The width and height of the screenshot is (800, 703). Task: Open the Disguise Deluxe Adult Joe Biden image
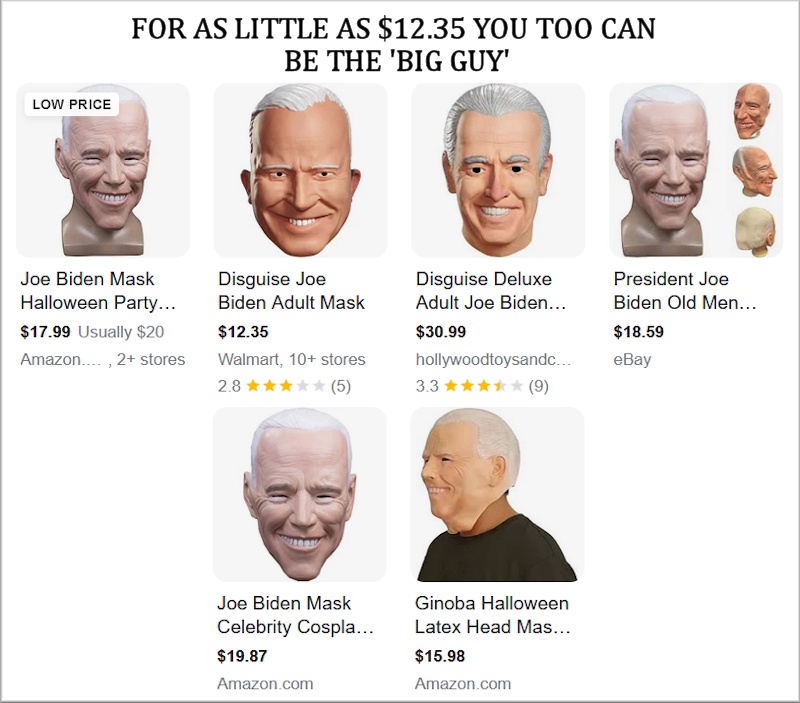coord(498,170)
